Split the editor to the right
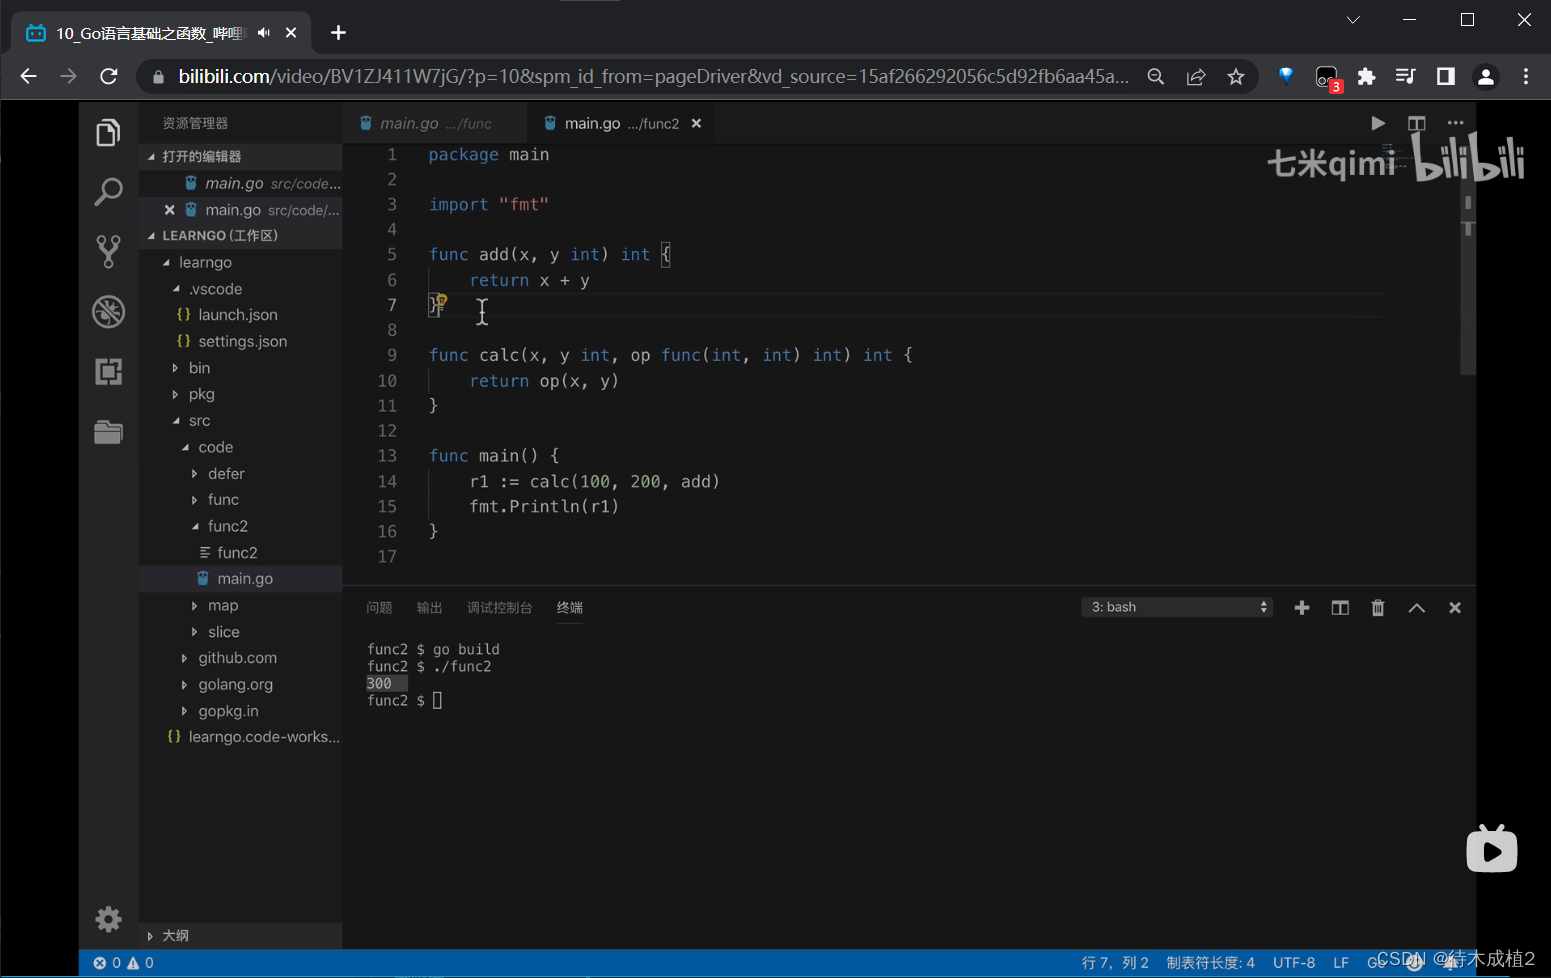The width and height of the screenshot is (1551, 978). [x=1416, y=123]
